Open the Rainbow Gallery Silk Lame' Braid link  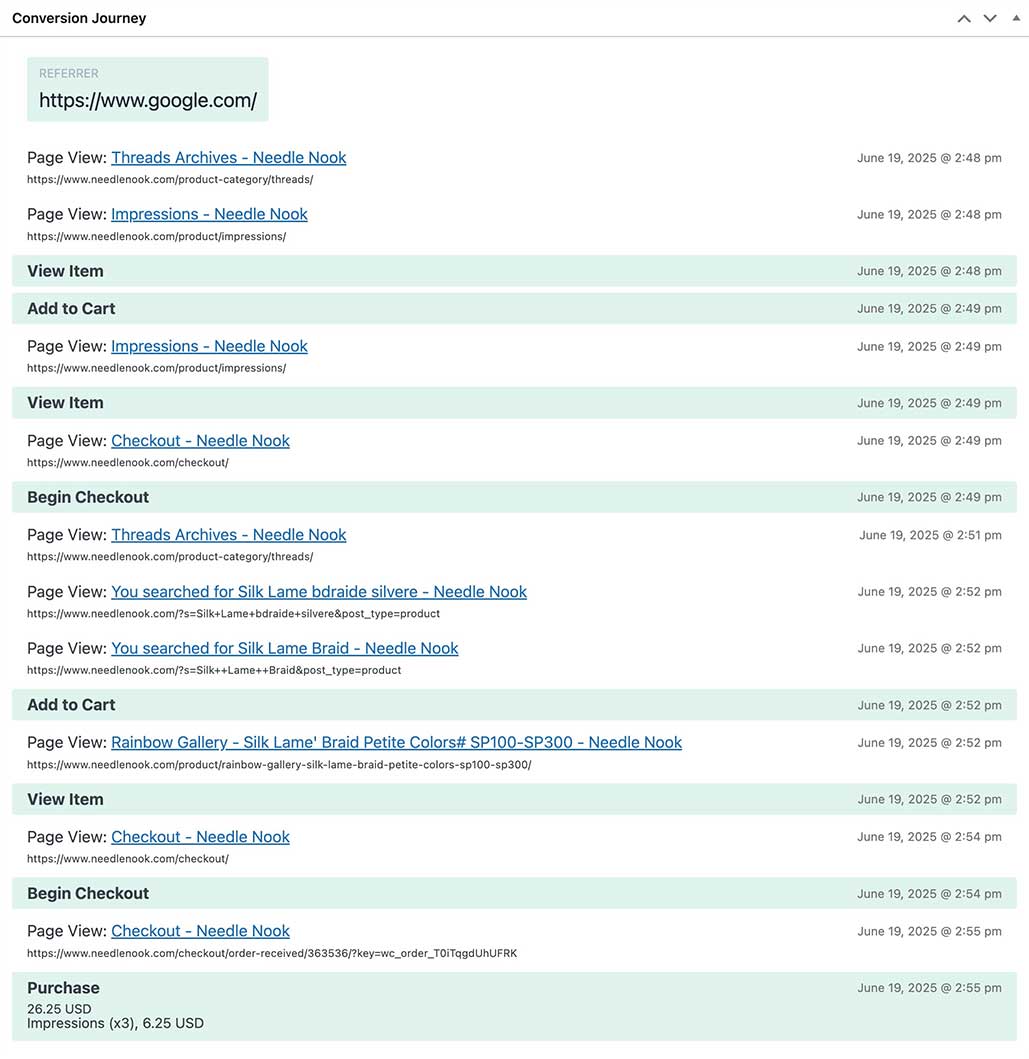pyautogui.click(x=396, y=742)
